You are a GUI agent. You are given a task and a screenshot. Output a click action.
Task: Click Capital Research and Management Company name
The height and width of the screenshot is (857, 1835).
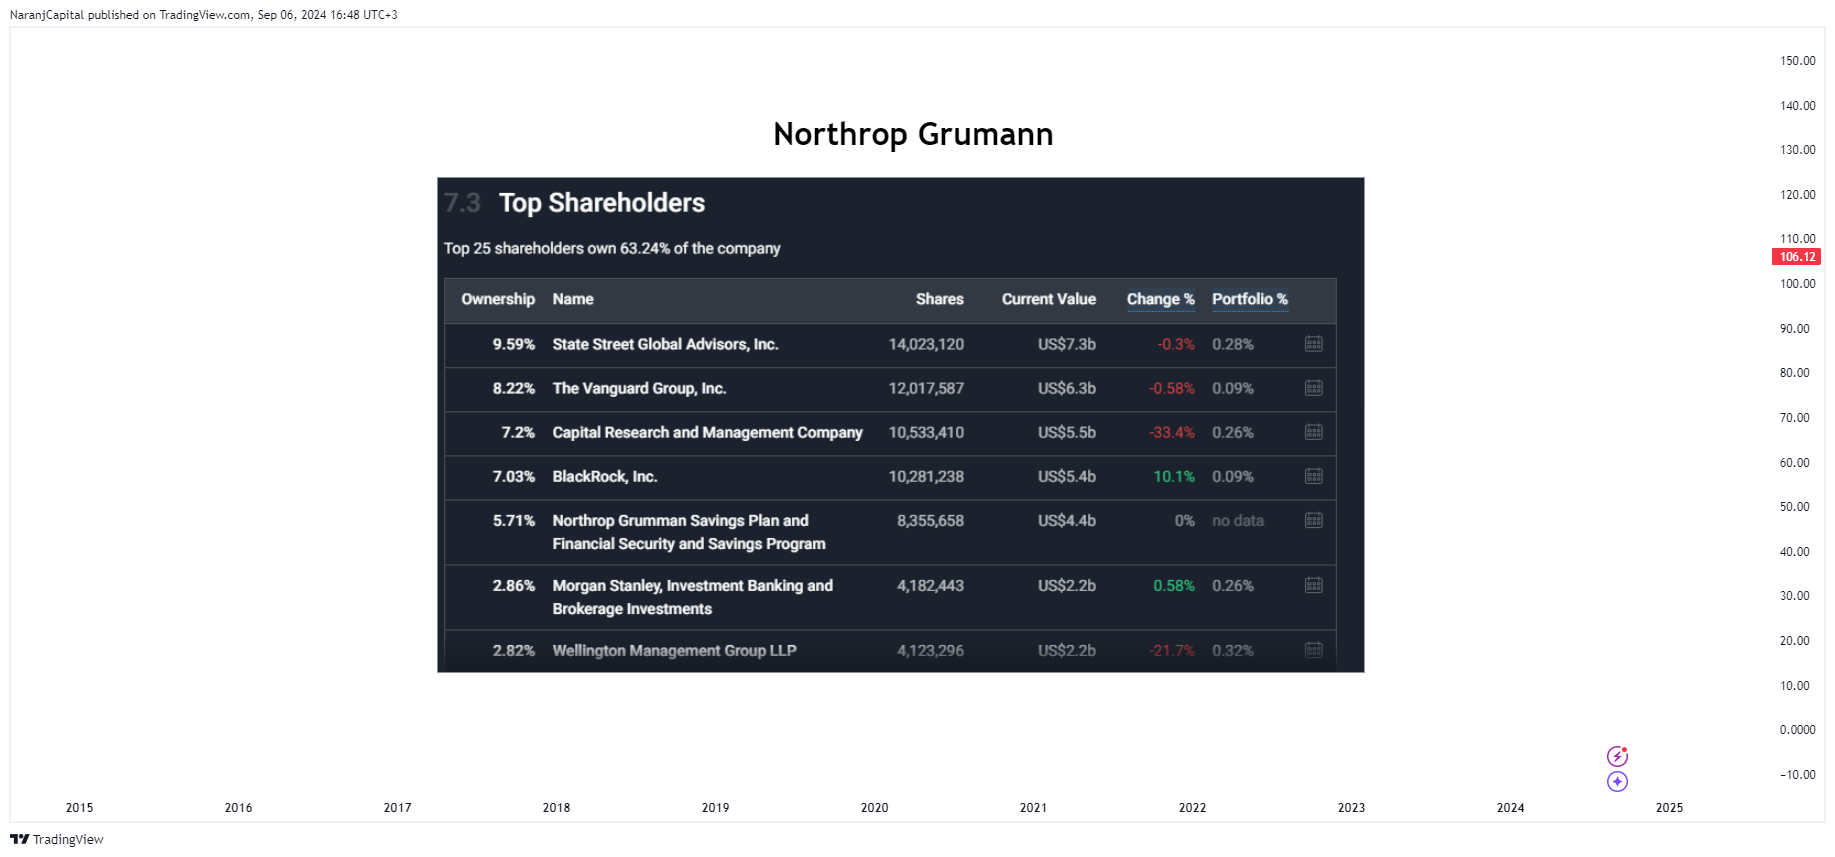click(707, 432)
